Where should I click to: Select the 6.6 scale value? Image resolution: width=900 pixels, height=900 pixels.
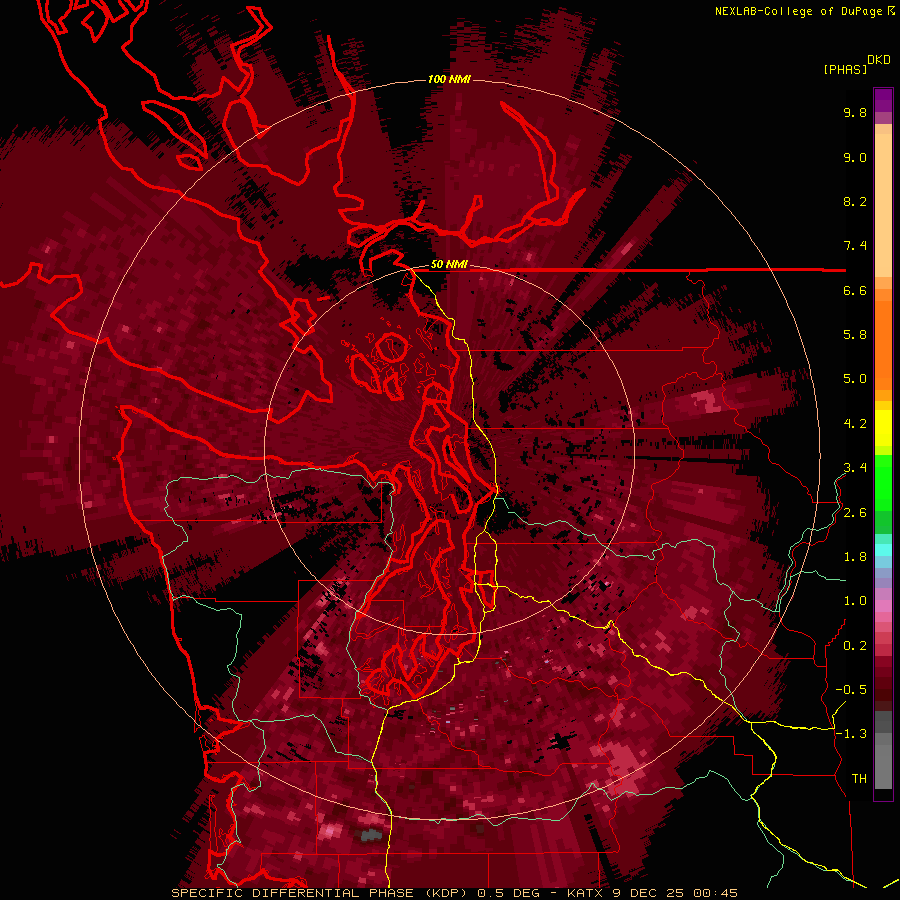pos(855,290)
